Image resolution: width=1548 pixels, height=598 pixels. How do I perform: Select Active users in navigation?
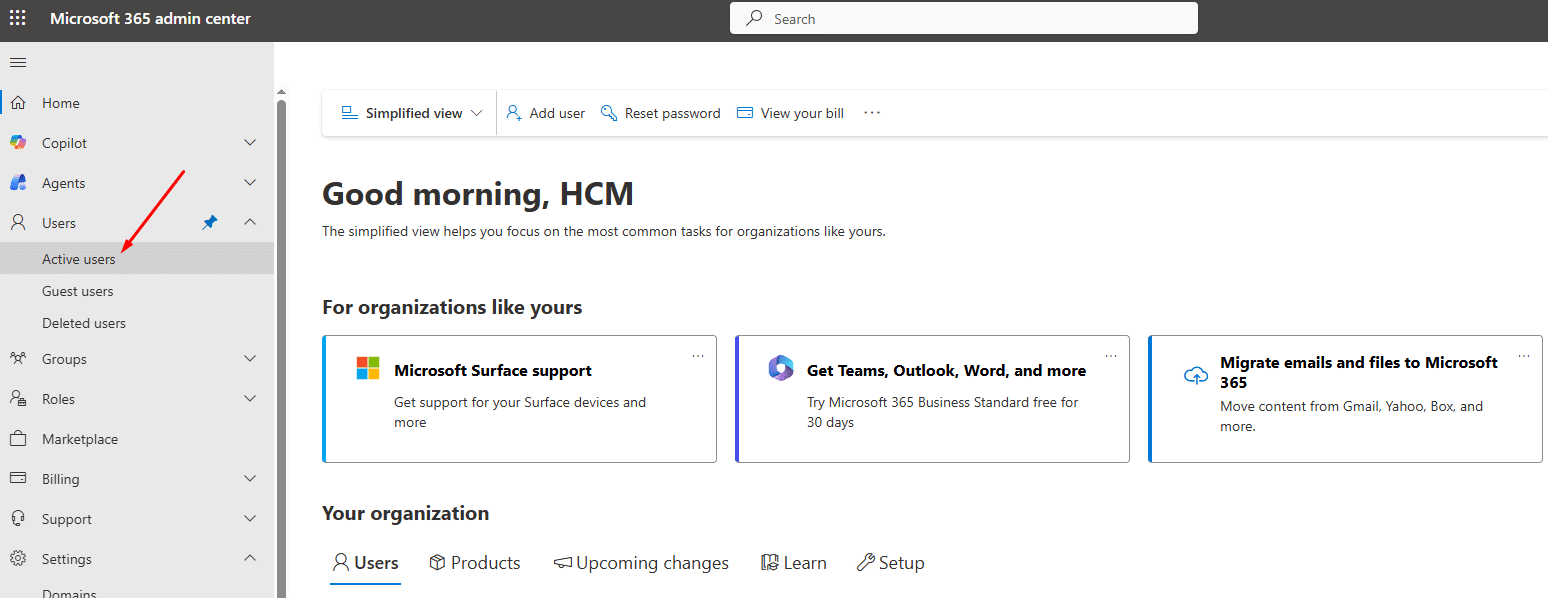[x=79, y=259]
